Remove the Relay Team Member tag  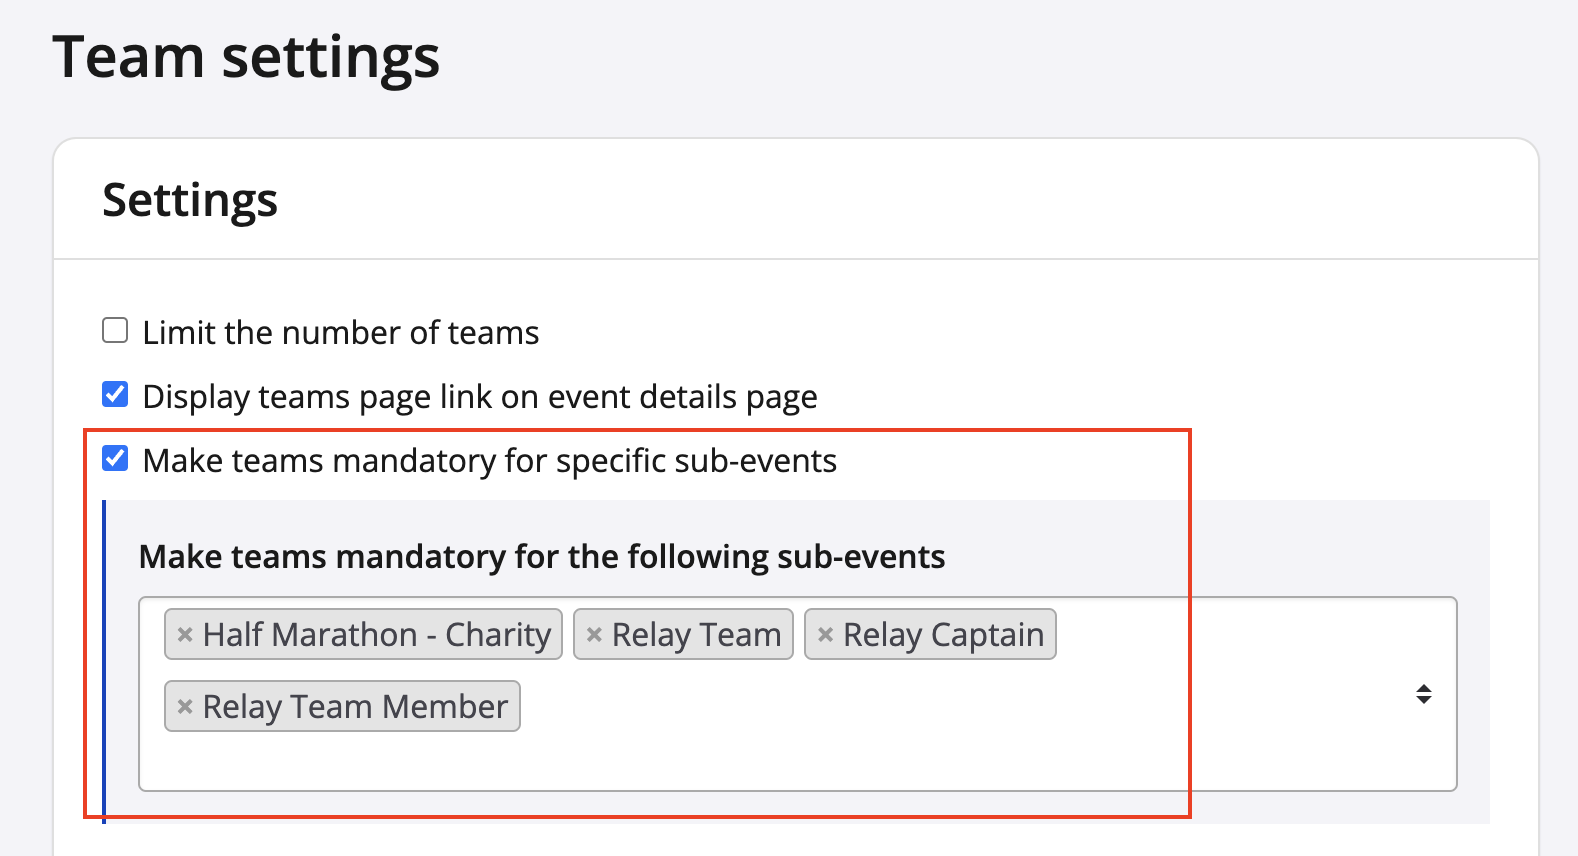[x=185, y=707]
